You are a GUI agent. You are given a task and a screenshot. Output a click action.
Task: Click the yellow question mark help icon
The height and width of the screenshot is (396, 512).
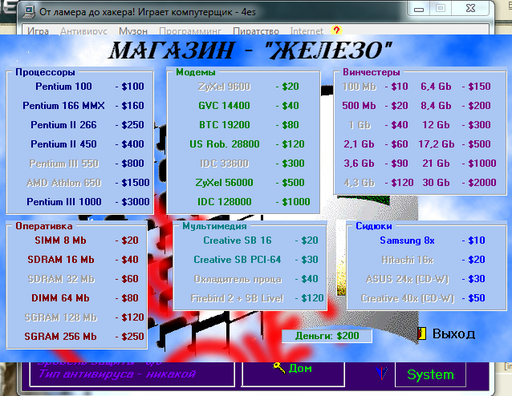coord(337,30)
